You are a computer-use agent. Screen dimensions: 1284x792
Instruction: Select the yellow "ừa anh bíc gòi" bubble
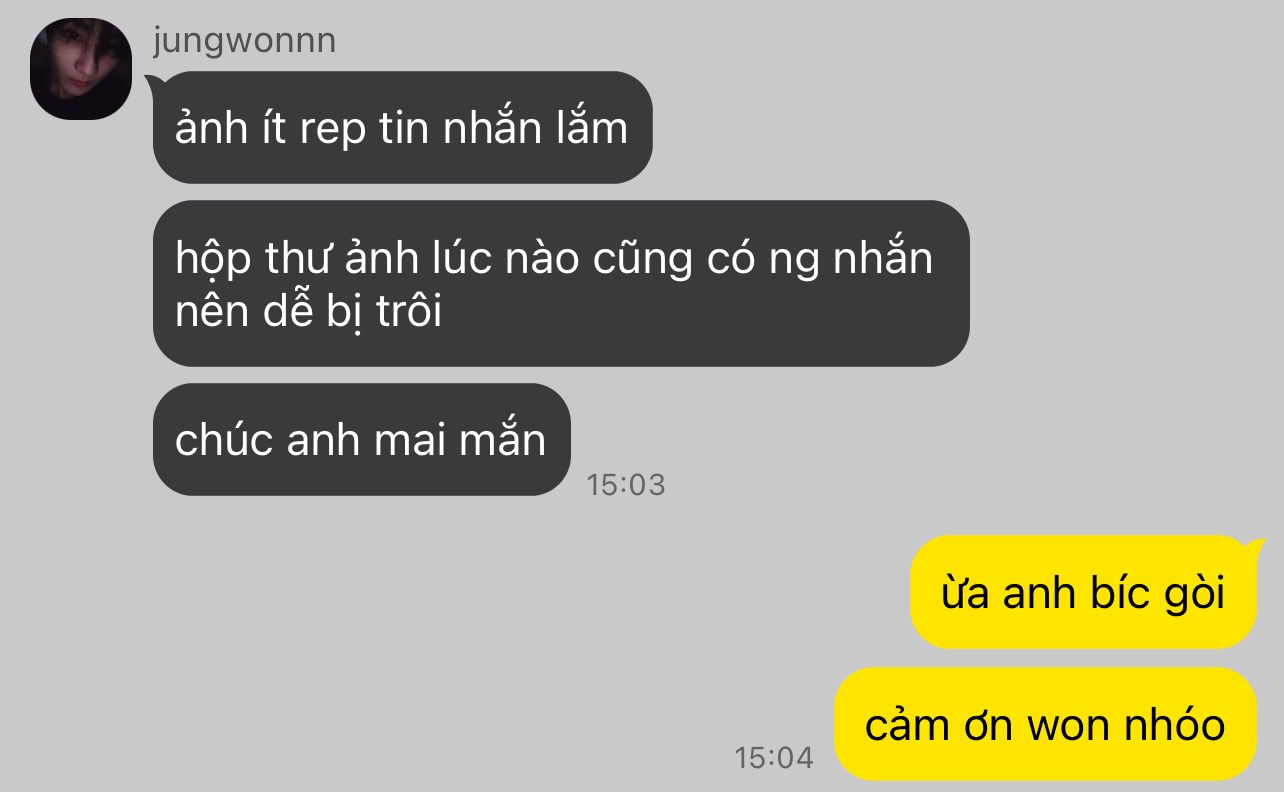coord(1084,592)
